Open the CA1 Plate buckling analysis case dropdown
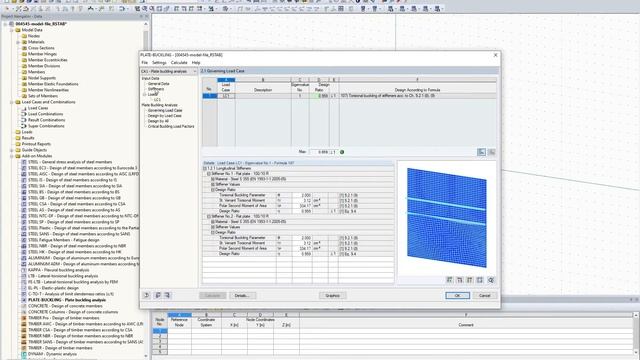 (169, 71)
